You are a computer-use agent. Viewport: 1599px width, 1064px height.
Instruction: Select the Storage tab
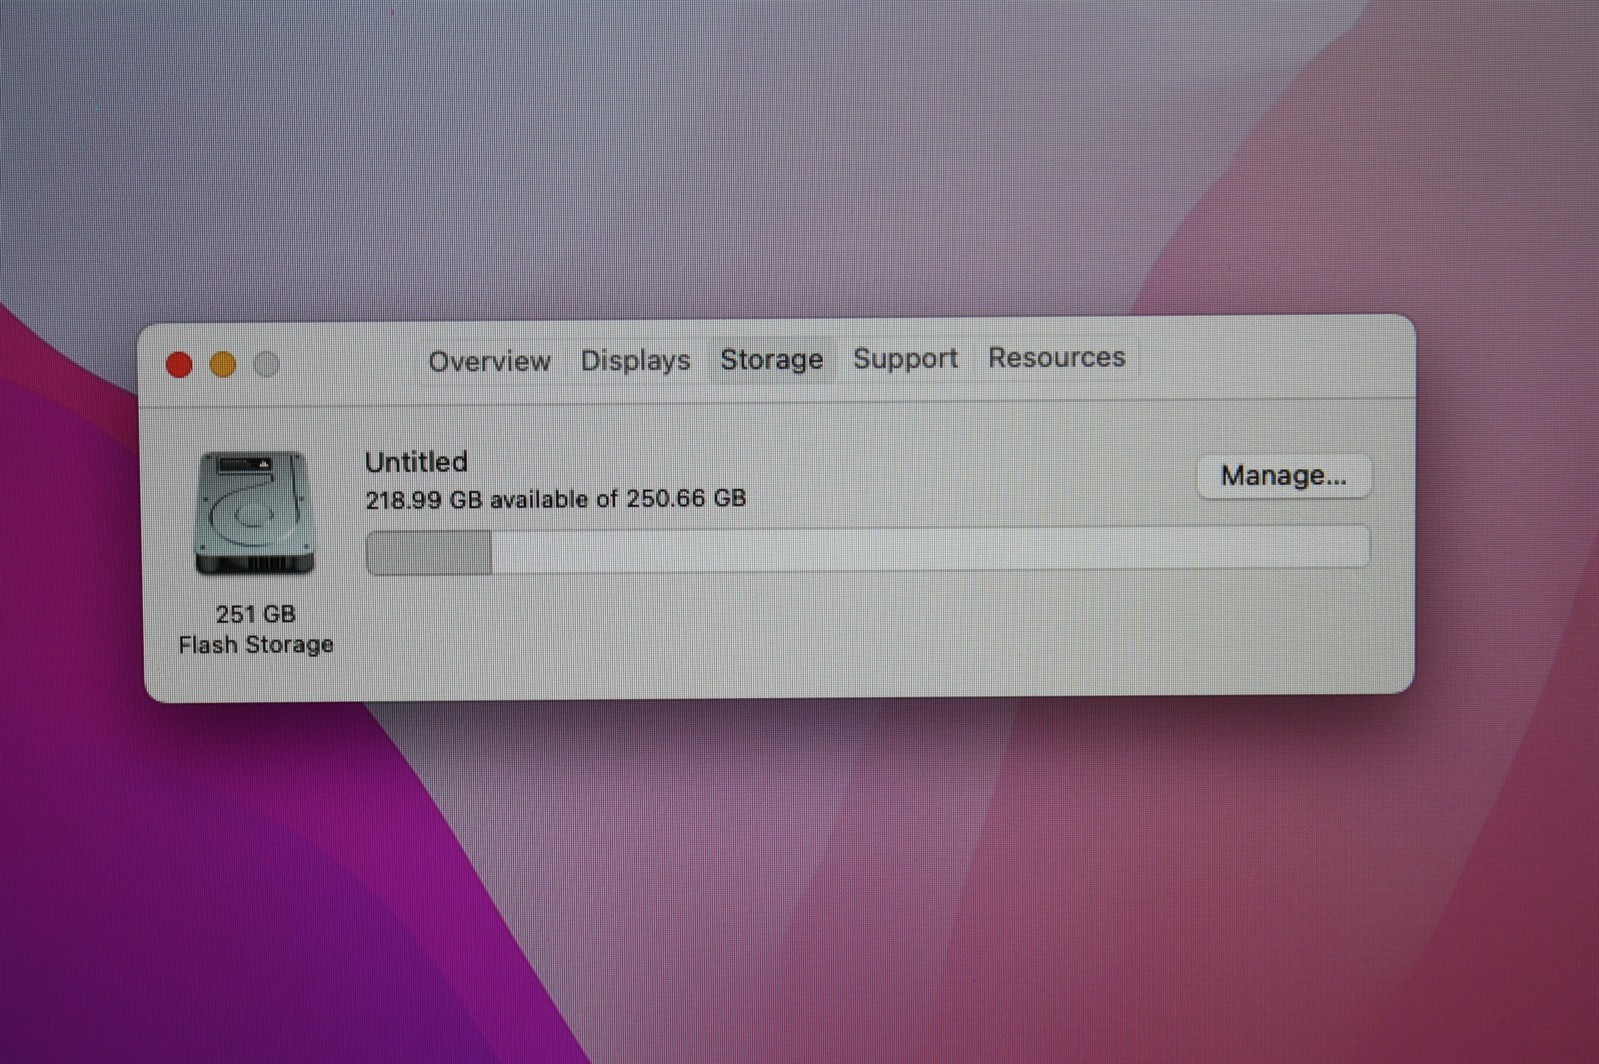click(x=772, y=359)
